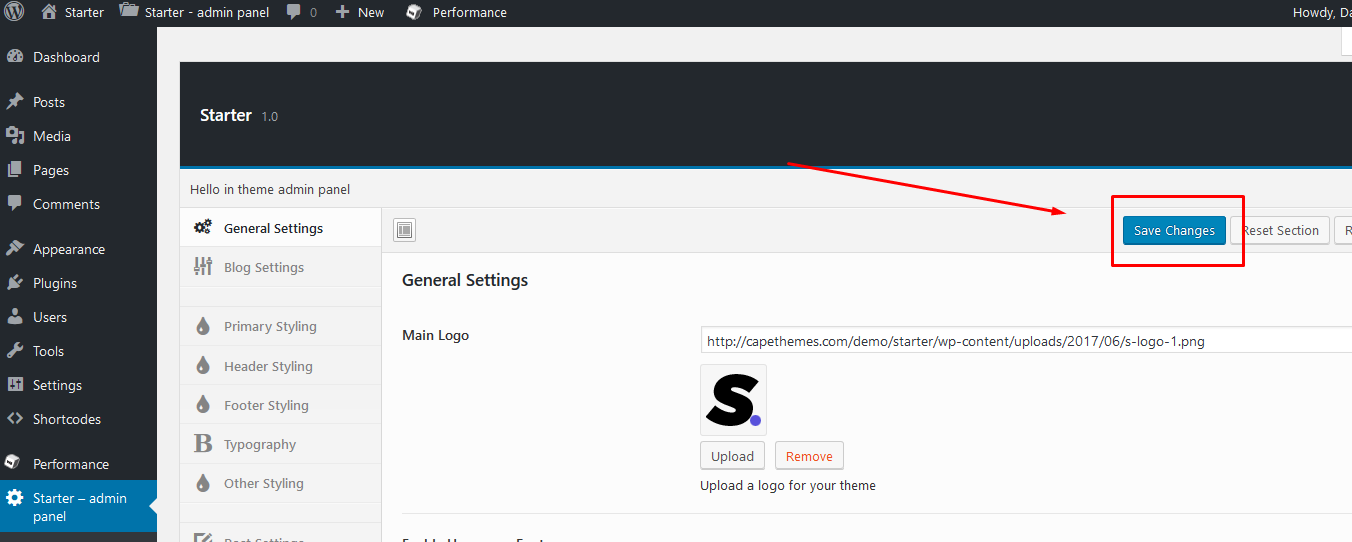The height and width of the screenshot is (542, 1352).
Task: Click the Save Changes button
Action: click(1174, 230)
